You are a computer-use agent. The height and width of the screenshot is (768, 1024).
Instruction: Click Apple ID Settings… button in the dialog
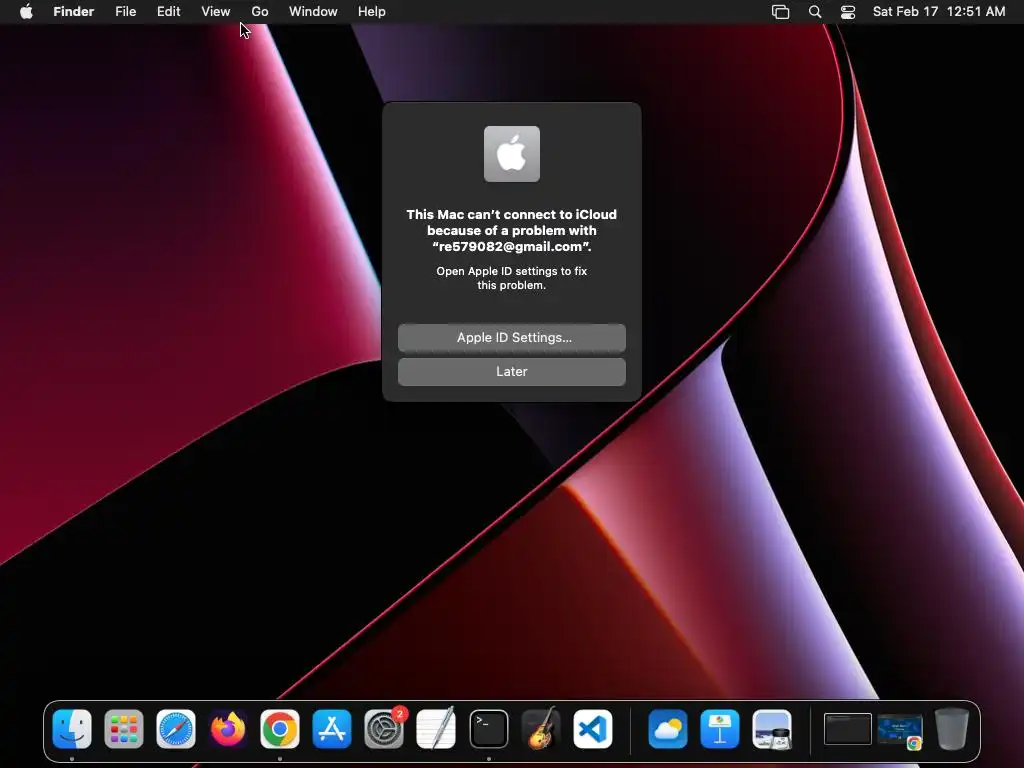point(512,338)
